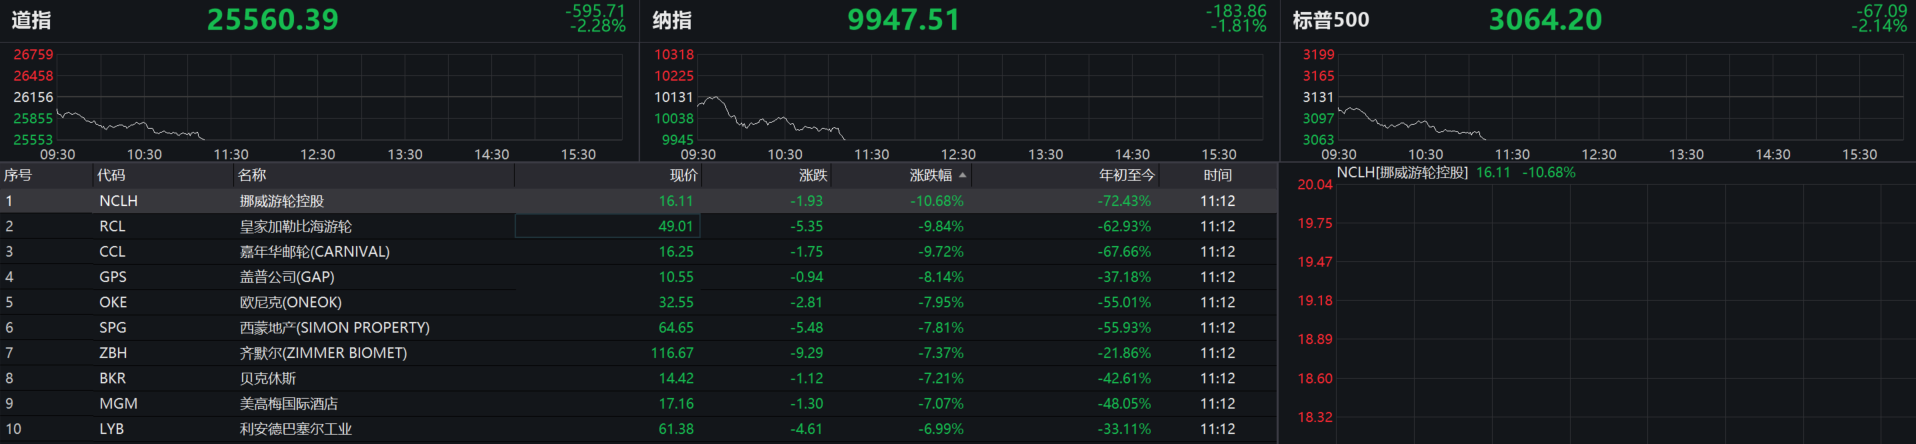Click the -8.14% change cell for GPS
Image resolution: width=1916 pixels, height=444 pixels.
pyautogui.click(x=941, y=277)
